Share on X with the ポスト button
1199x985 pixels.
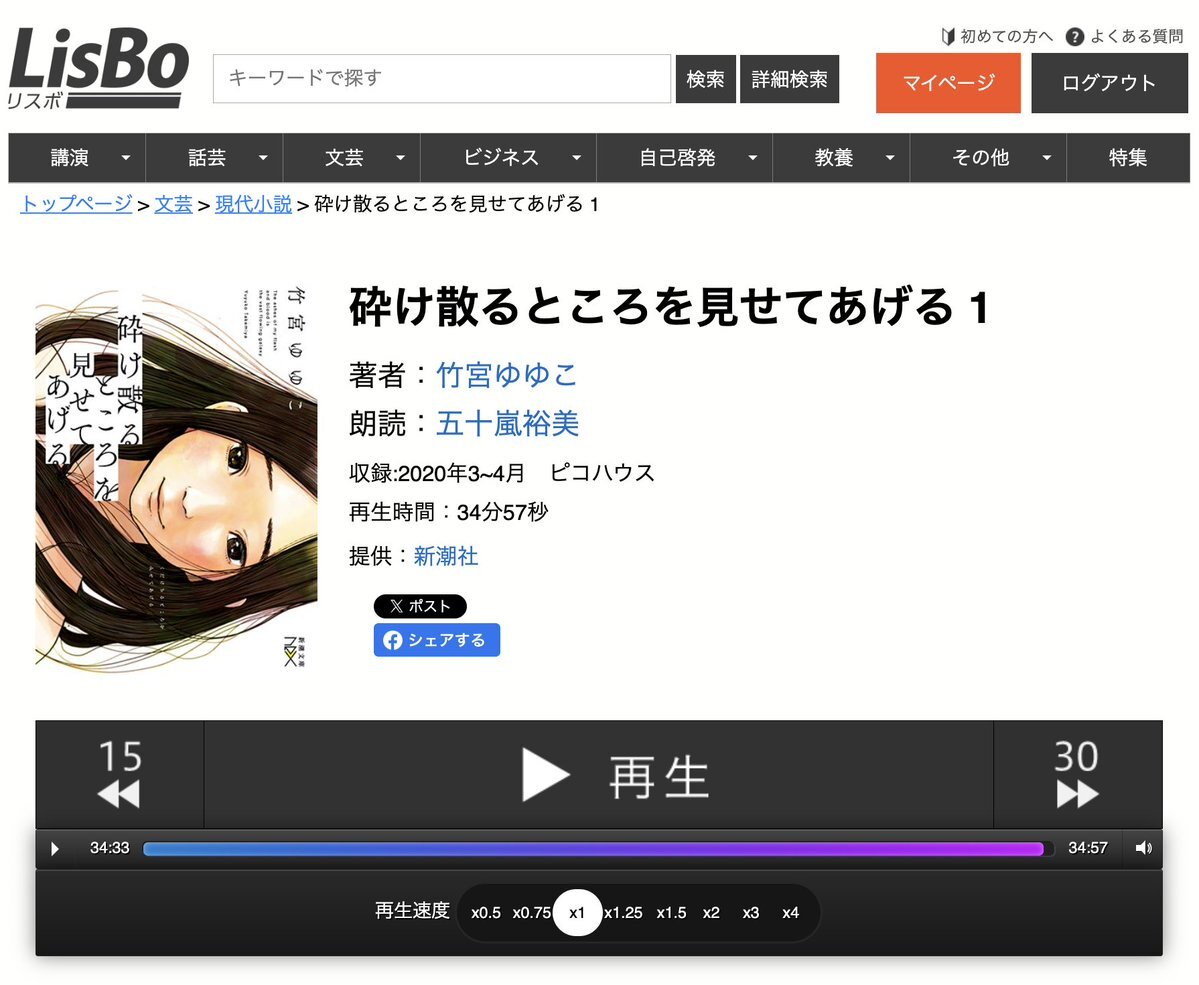click(x=420, y=606)
